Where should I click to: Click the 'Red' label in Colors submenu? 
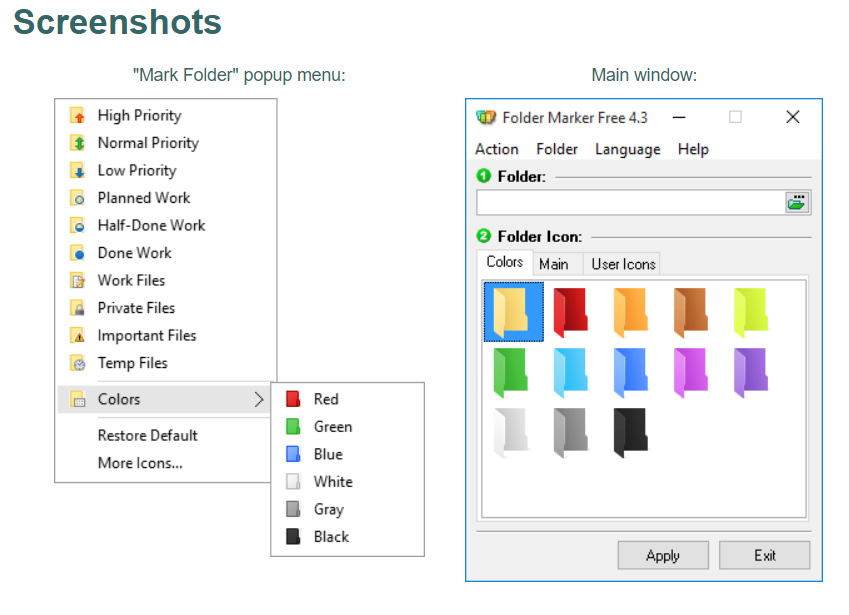coord(326,399)
